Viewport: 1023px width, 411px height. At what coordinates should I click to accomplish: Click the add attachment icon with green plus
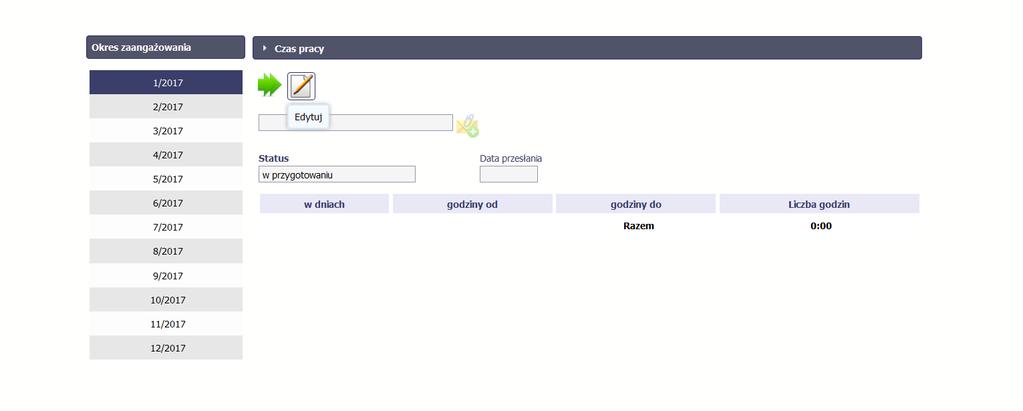pyautogui.click(x=467, y=126)
